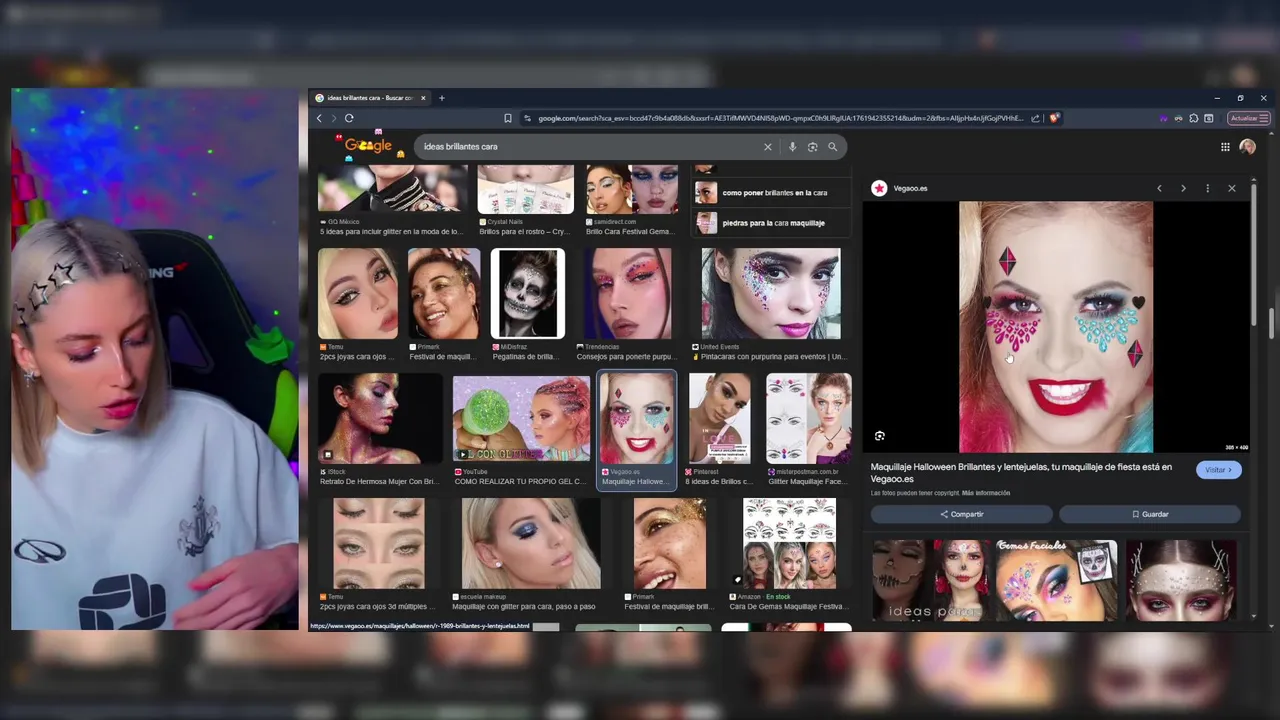Screen dimensions: 1280x720
Task: Close the image preview panel
Action: point(1232,188)
